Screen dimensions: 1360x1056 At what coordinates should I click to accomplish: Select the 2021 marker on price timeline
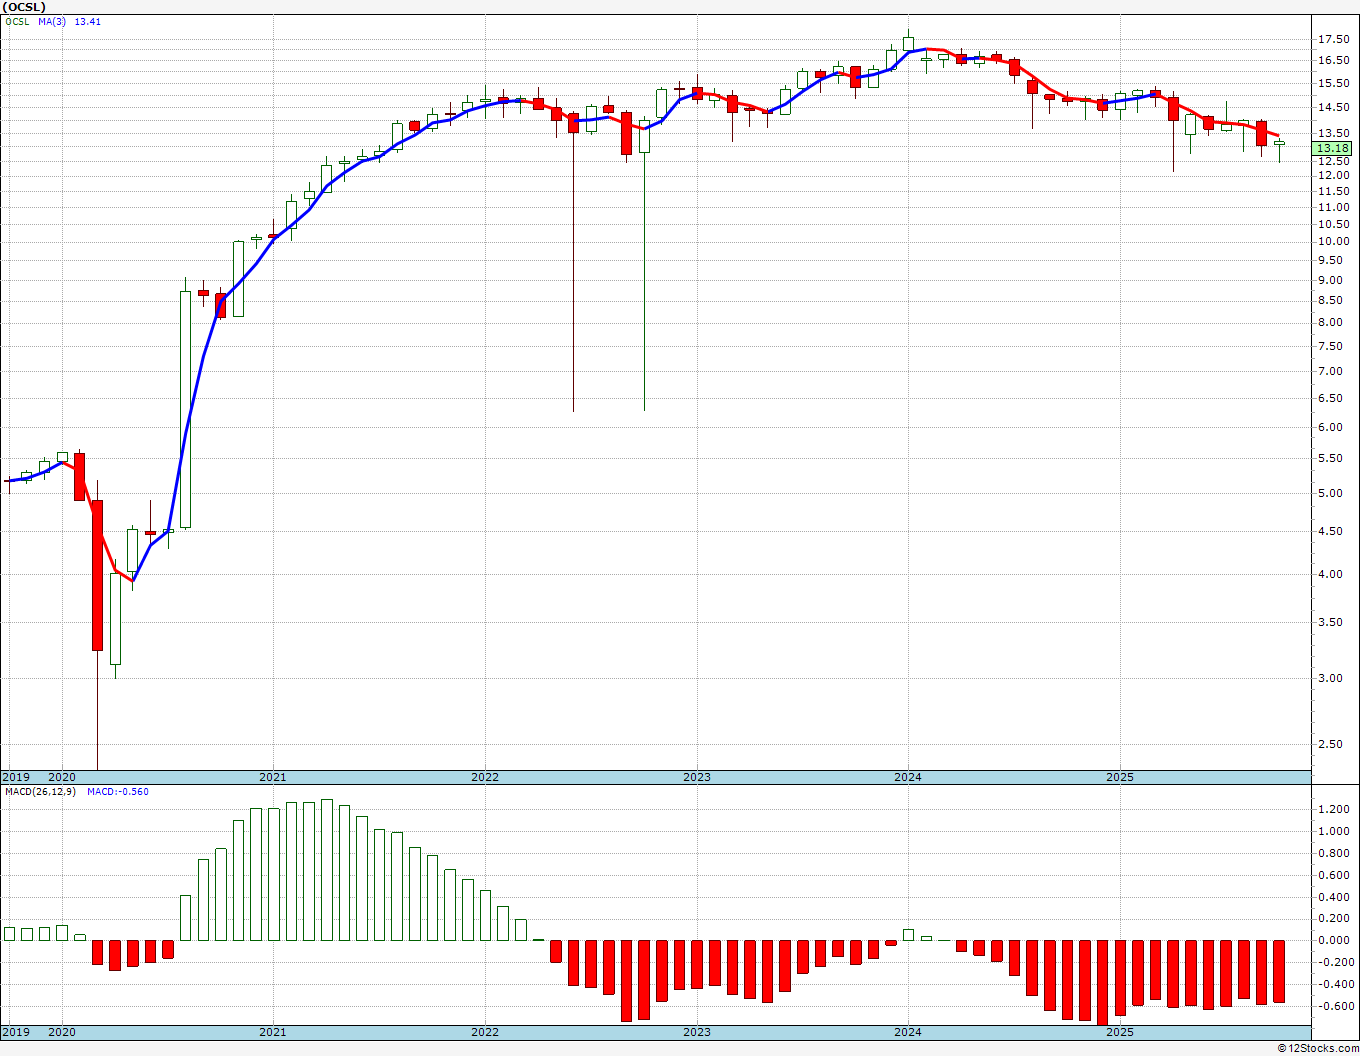pyautogui.click(x=272, y=777)
